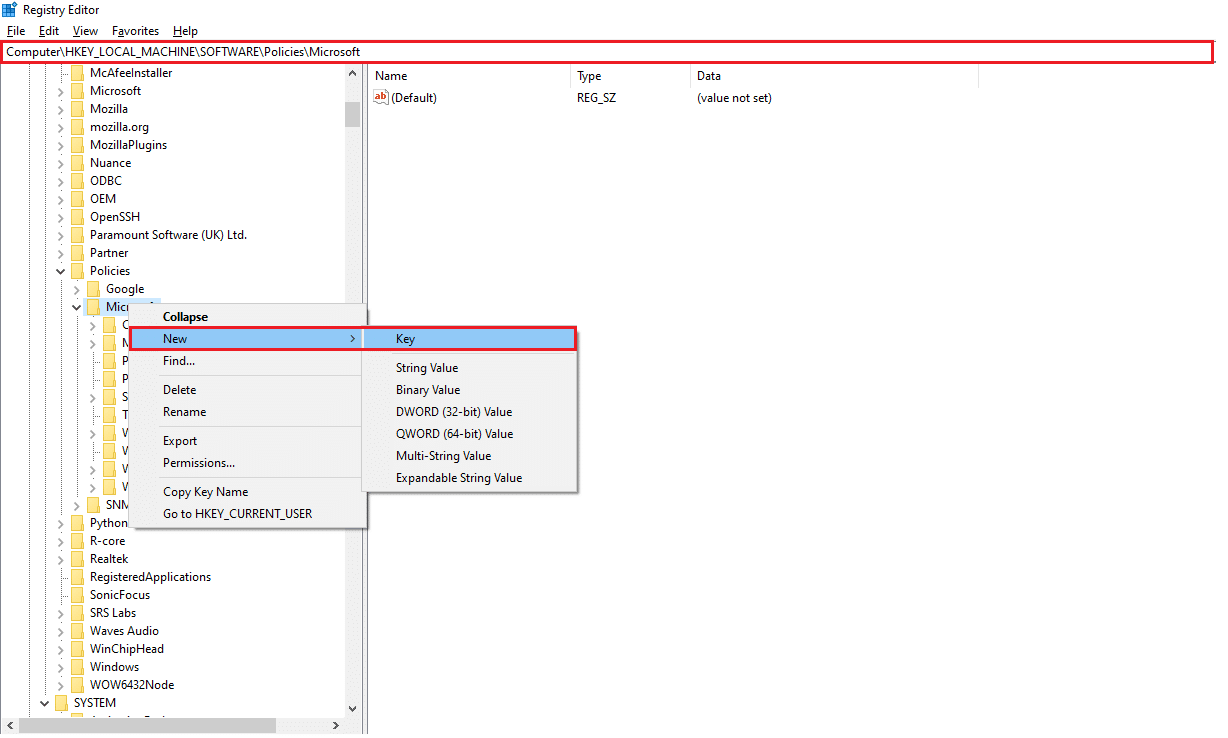Click the Registry Editor app icon in title bar
Screen dimensions: 1228x738
click(x=10, y=10)
